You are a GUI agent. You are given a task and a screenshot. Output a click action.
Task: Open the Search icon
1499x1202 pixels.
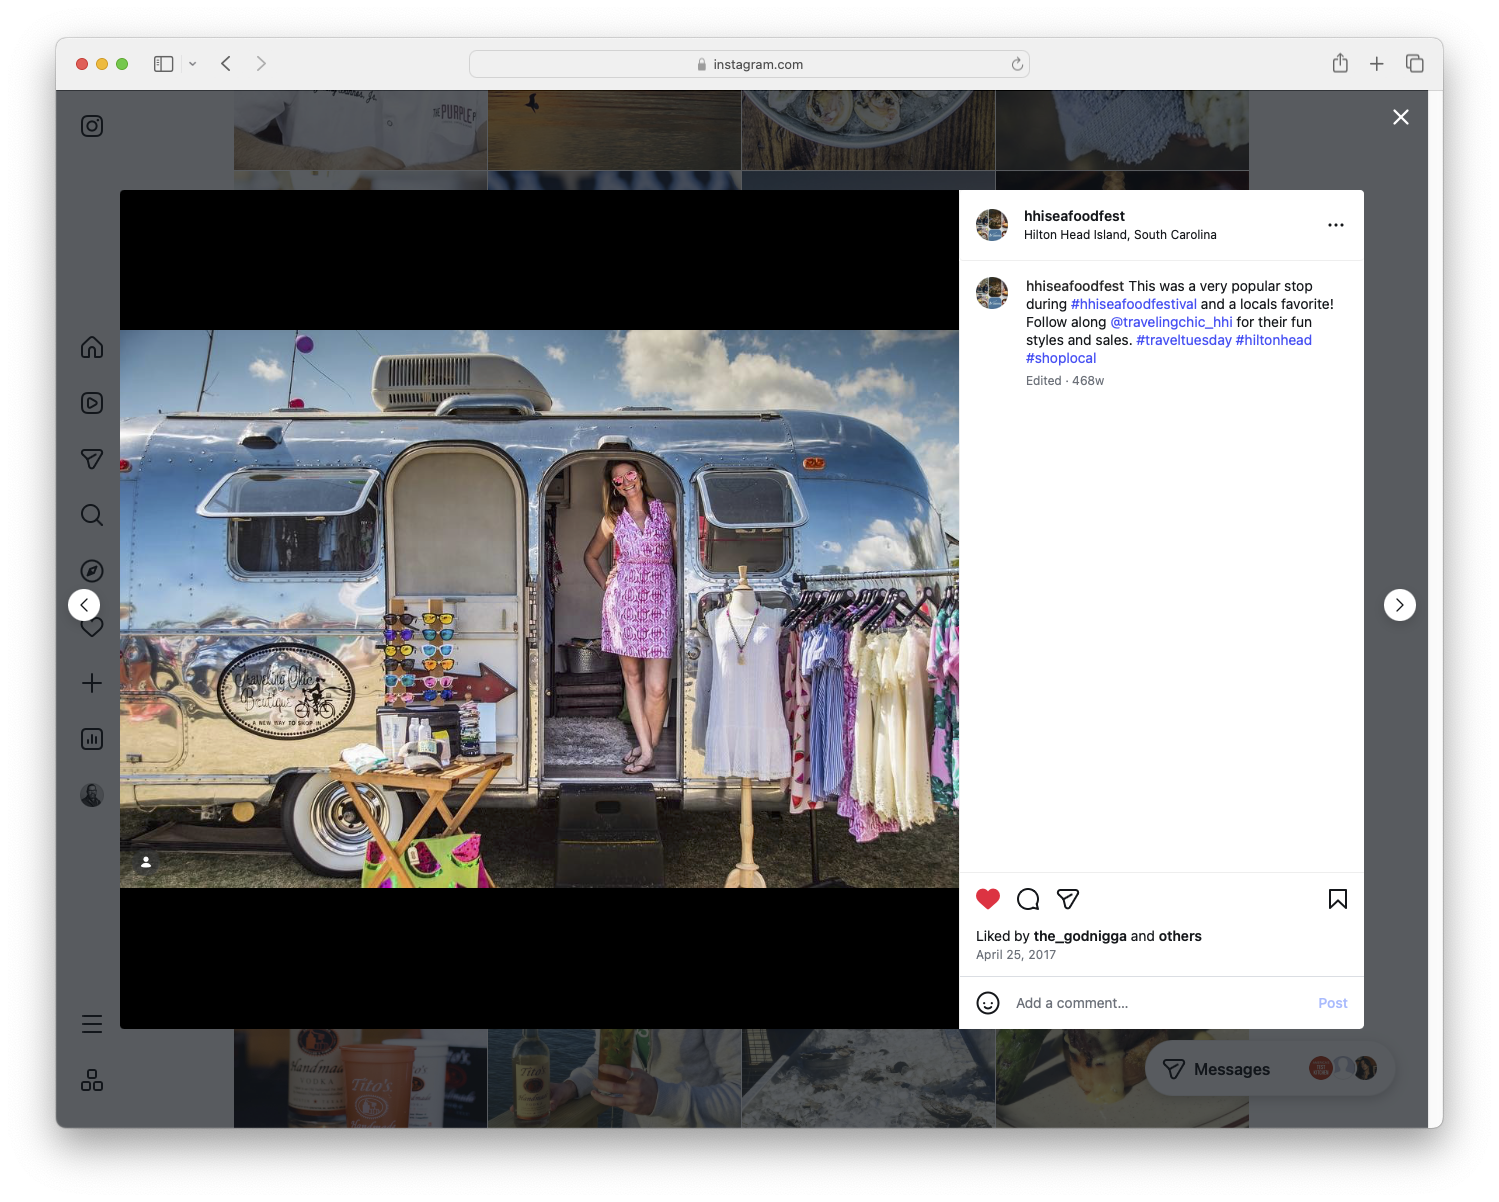91,514
